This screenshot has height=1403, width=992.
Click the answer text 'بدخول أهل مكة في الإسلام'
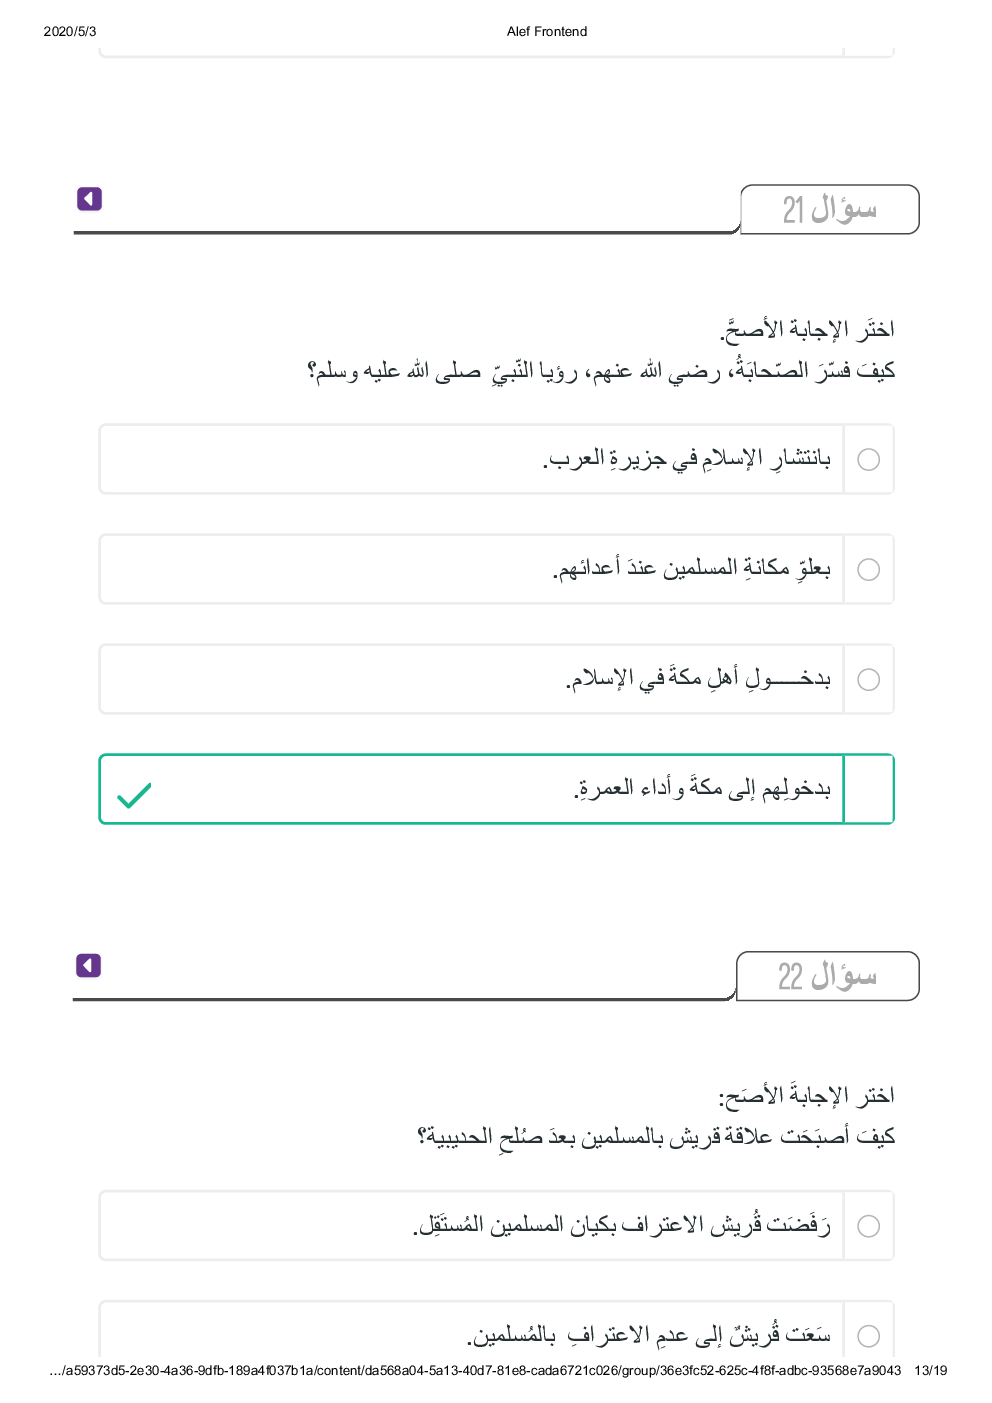point(698,679)
